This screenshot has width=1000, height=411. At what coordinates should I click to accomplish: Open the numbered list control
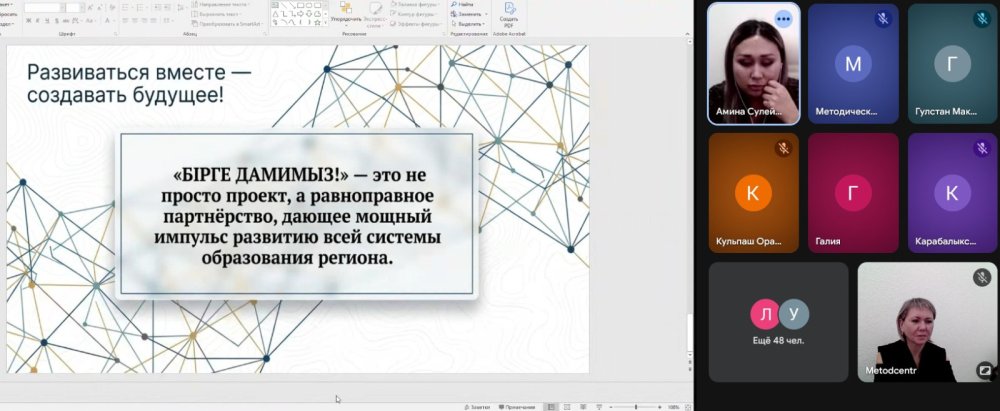(x=142, y=8)
